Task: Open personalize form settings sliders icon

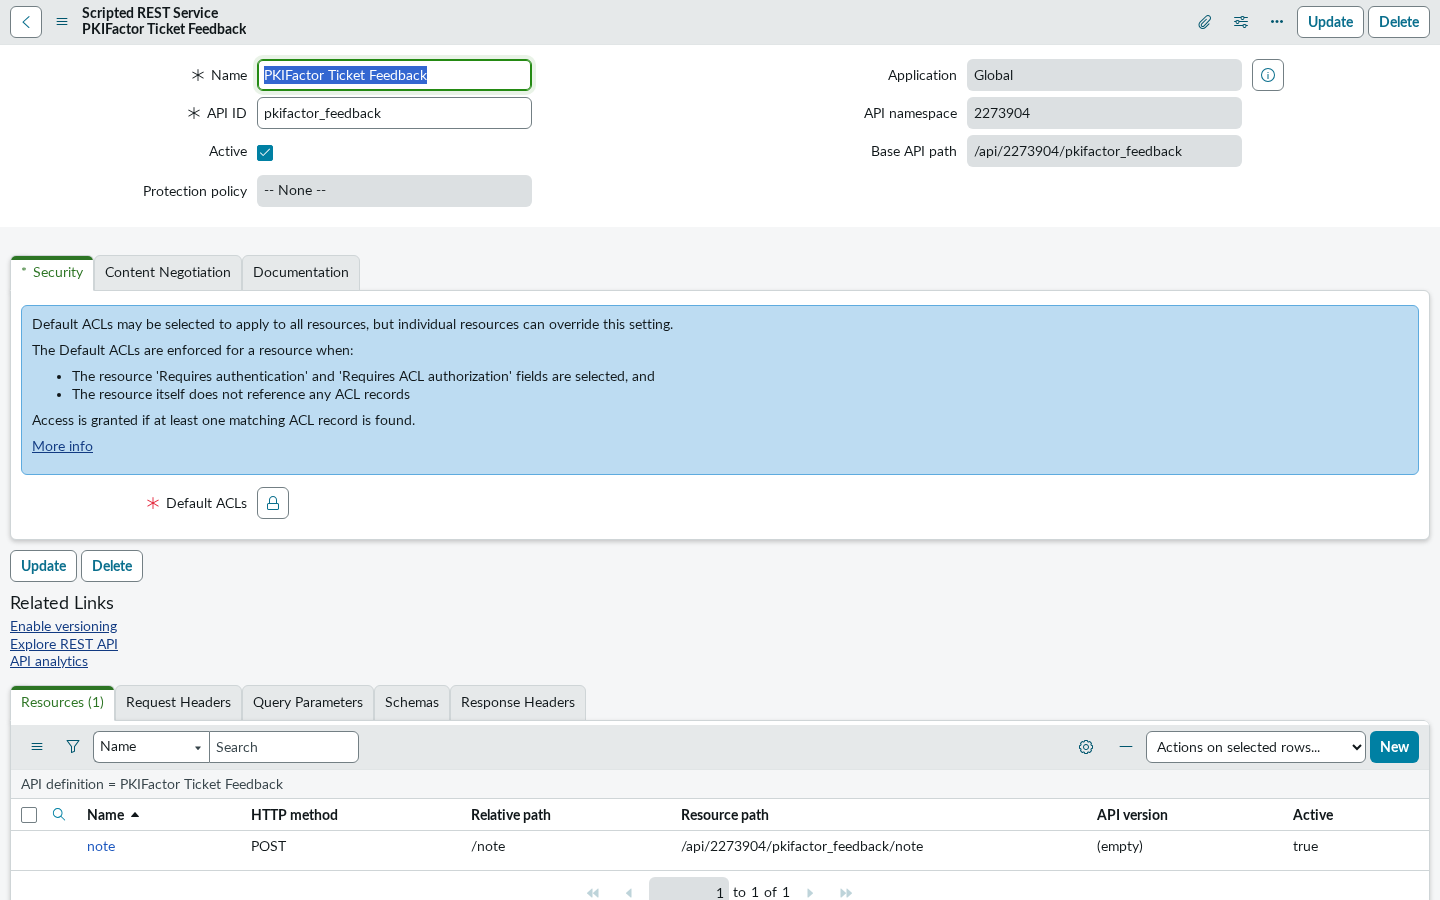Action: (x=1241, y=22)
